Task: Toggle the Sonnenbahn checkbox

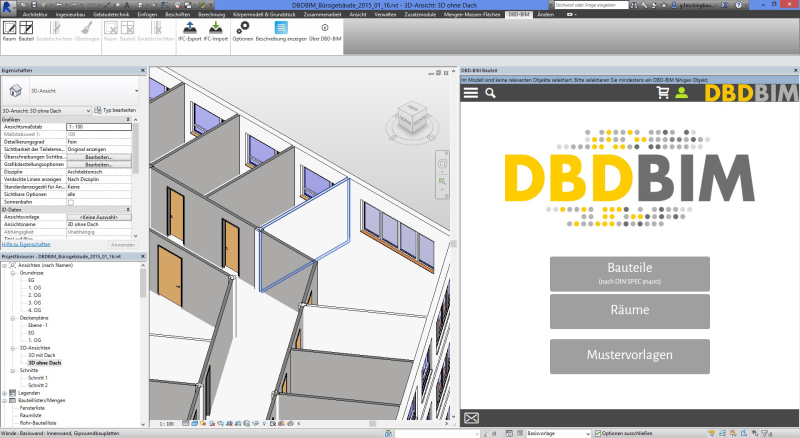Action: click(71, 202)
